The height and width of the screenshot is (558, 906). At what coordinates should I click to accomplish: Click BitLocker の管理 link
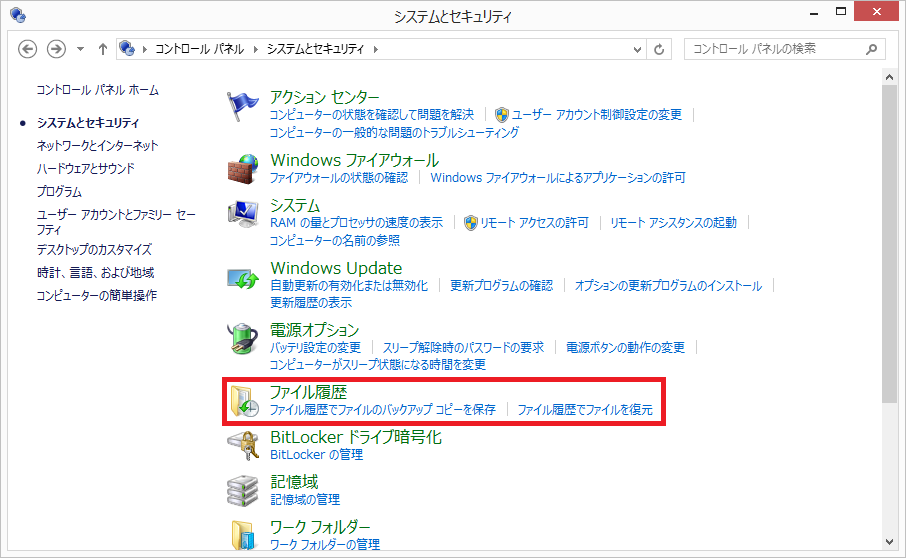[x=316, y=455]
